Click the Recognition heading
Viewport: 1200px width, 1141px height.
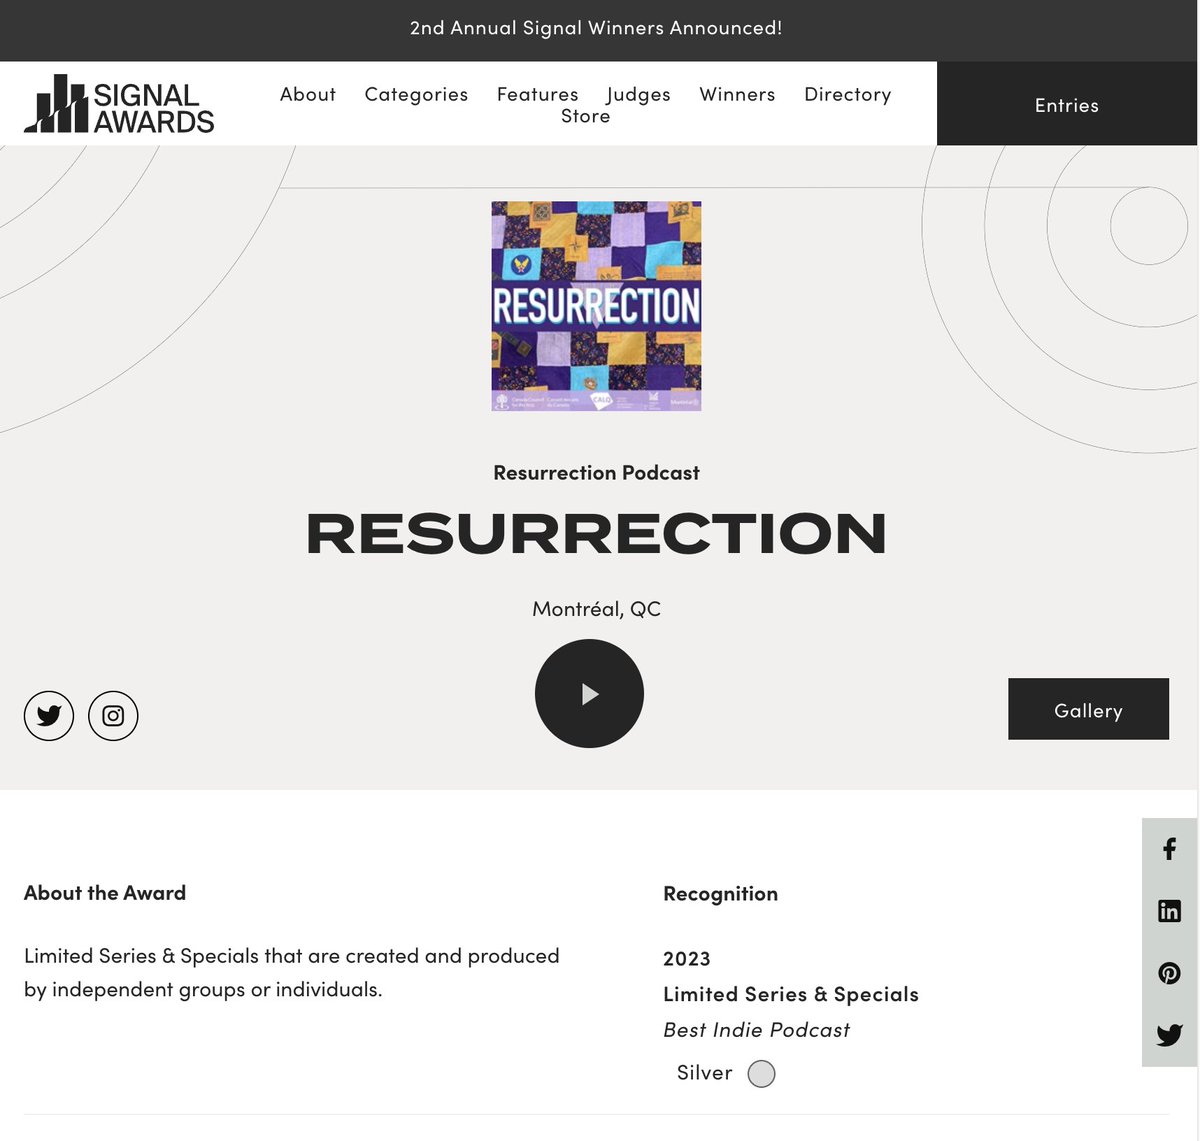pos(720,894)
